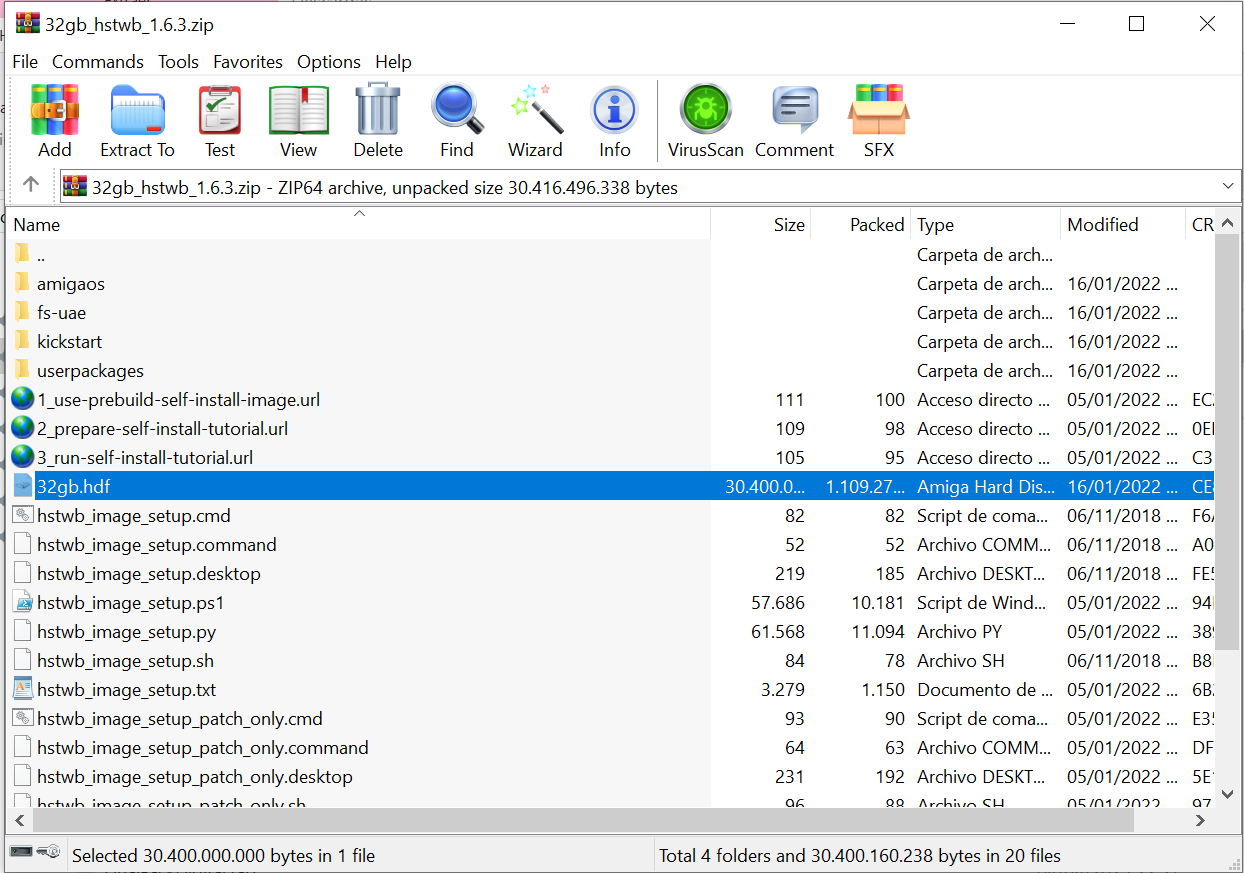Image resolution: width=1244 pixels, height=873 pixels.
Task: Click the hstwb_image_setup.ps1 PowerShell icon
Action: (x=23, y=602)
